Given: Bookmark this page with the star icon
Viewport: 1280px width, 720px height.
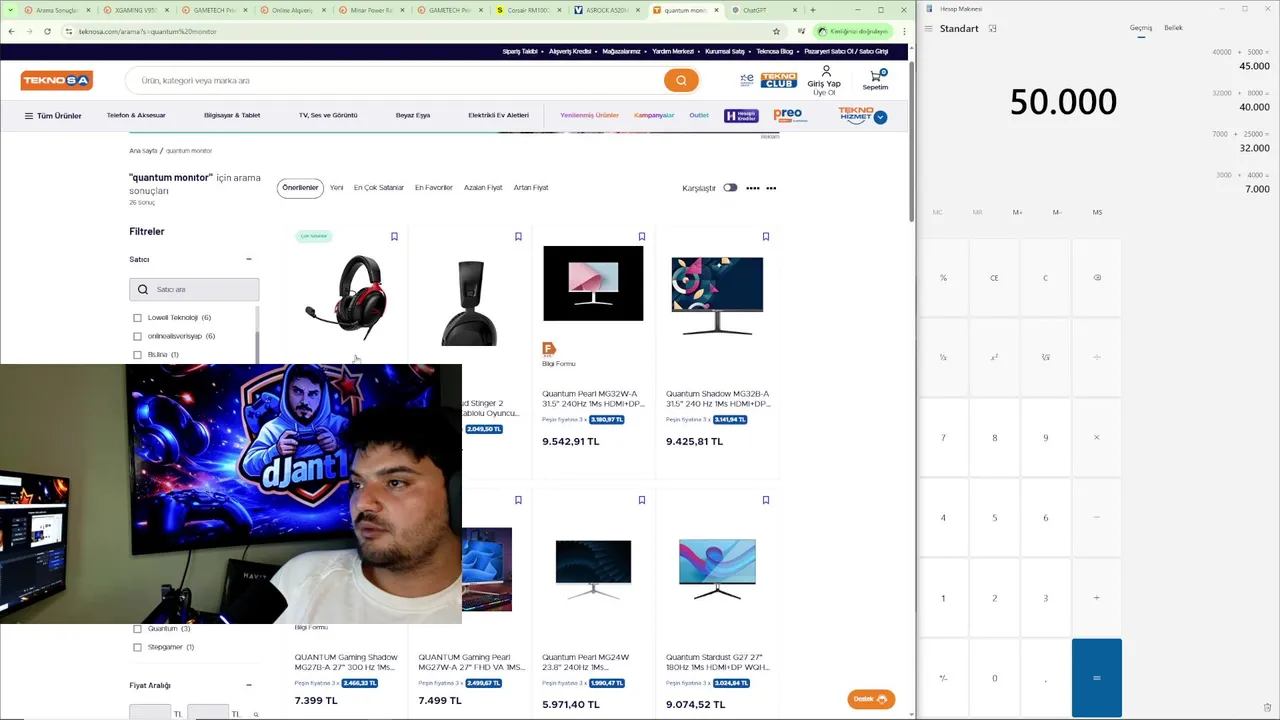Looking at the screenshot, I should [776, 31].
